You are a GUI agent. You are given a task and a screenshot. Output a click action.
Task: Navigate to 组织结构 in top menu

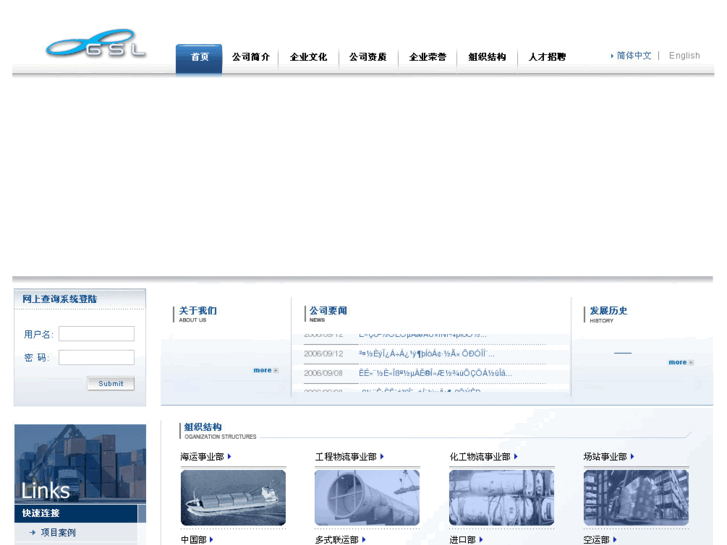point(487,57)
